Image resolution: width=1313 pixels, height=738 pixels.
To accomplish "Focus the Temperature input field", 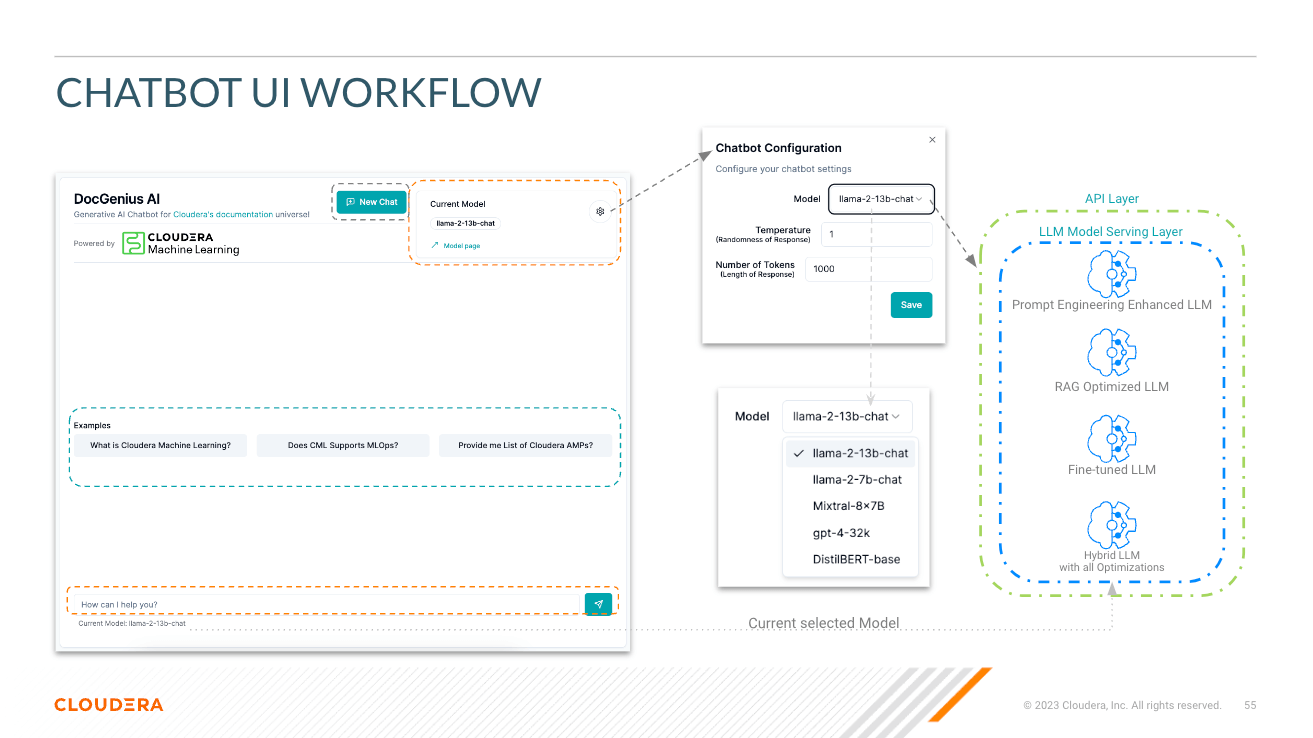I will point(877,234).
